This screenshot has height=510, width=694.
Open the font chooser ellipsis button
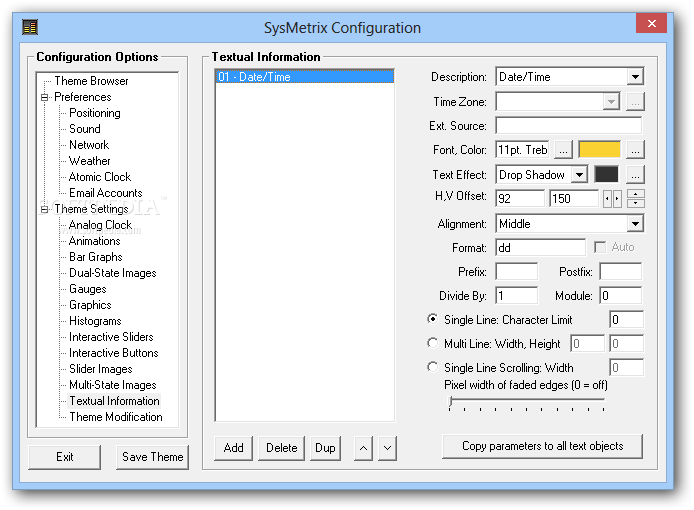[563, 150]
